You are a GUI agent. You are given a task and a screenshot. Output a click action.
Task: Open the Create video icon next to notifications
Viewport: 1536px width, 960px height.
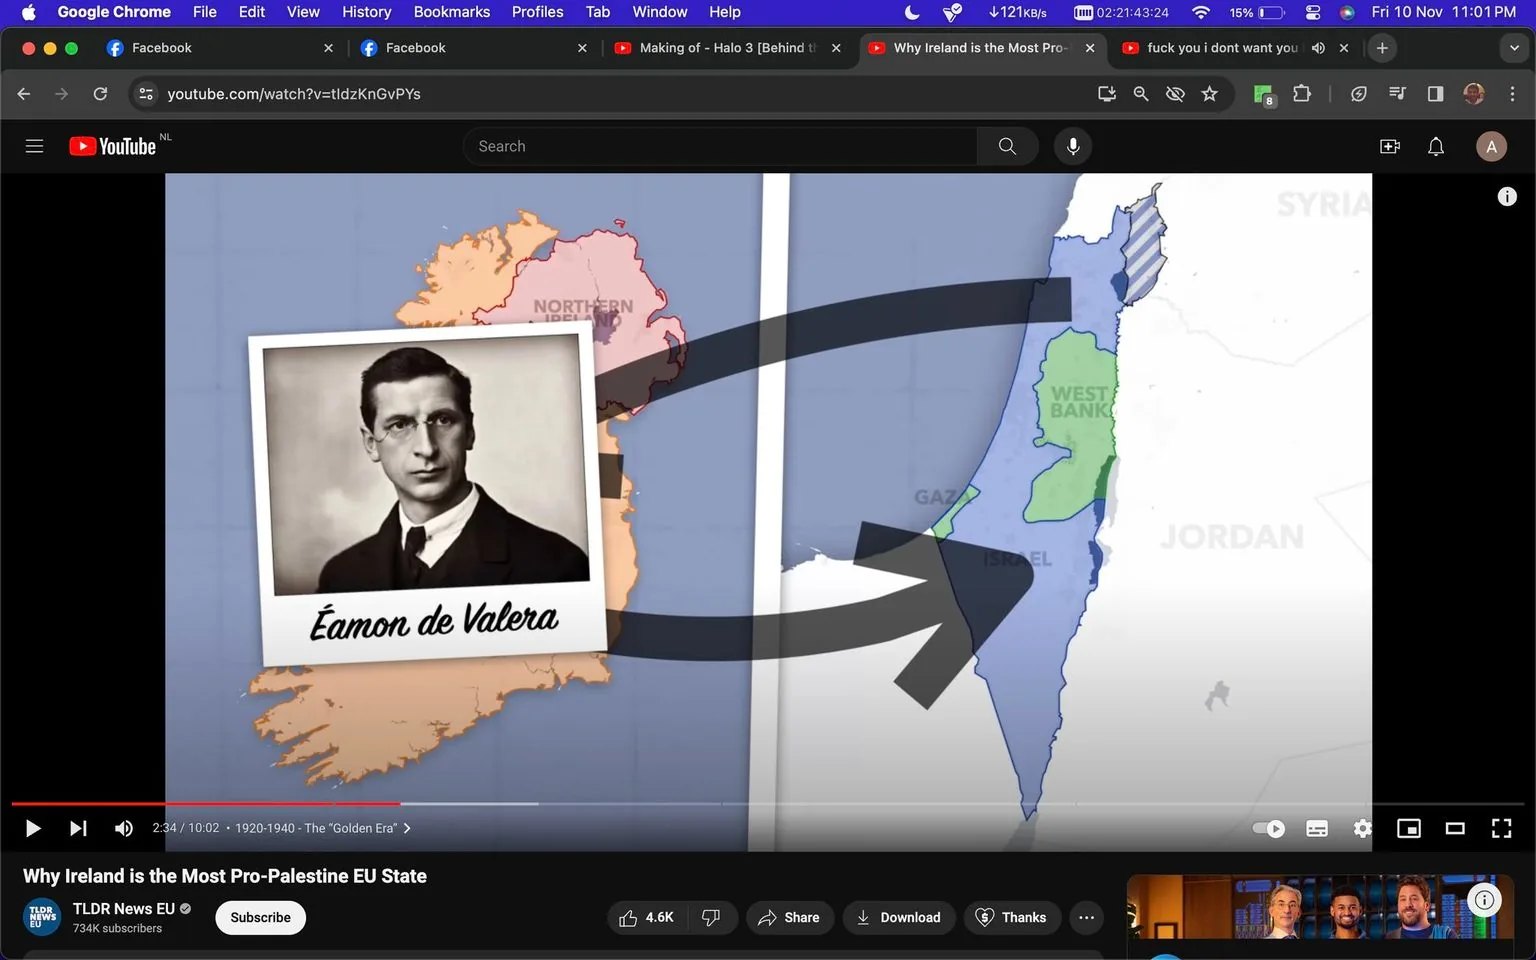click(1389, 145)
